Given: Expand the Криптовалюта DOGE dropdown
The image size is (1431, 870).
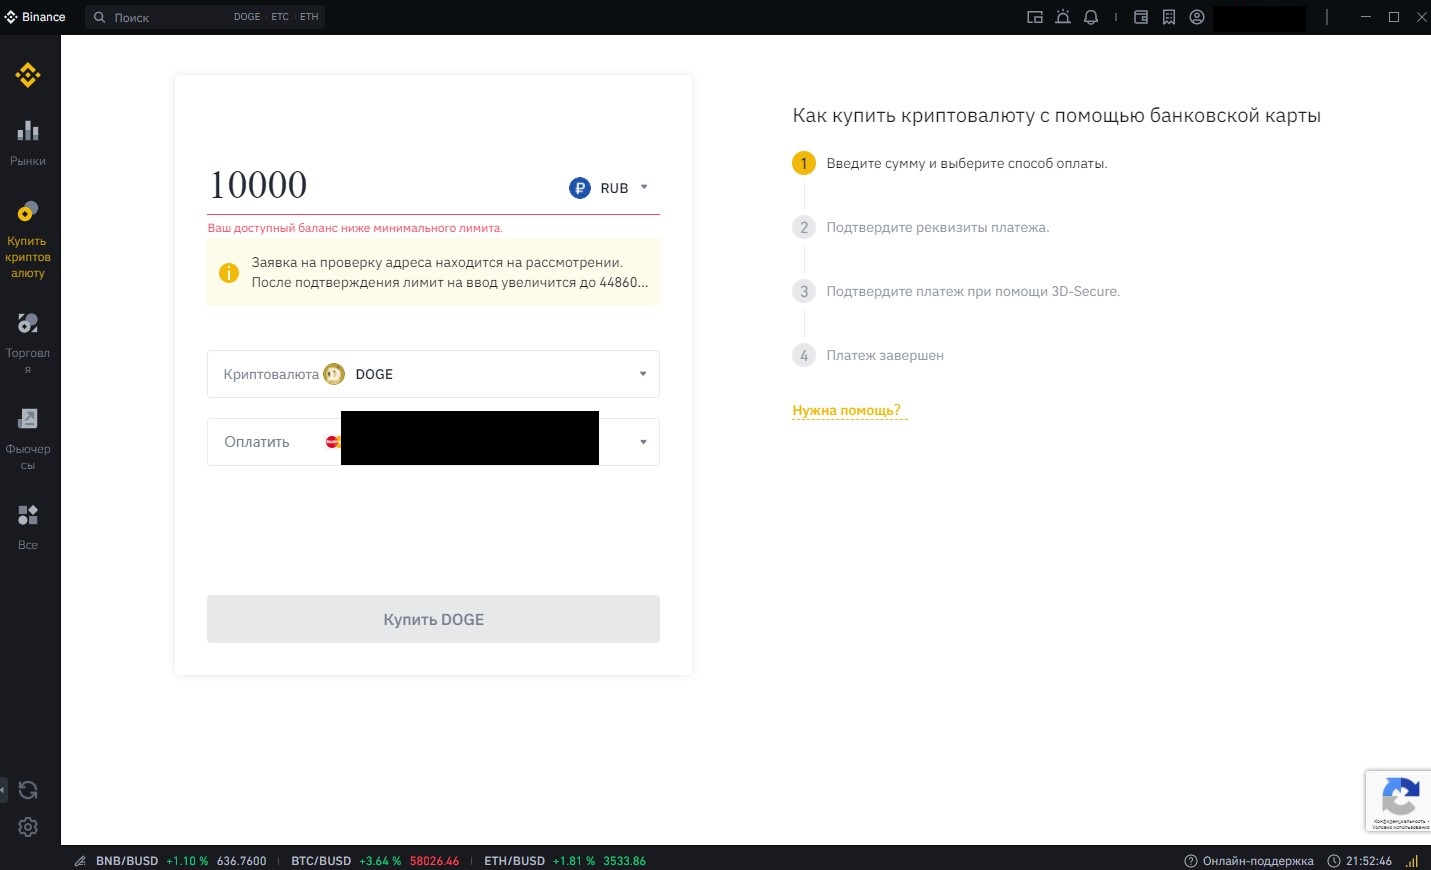Looking at the screenshot, I should [x=433, y=374].
